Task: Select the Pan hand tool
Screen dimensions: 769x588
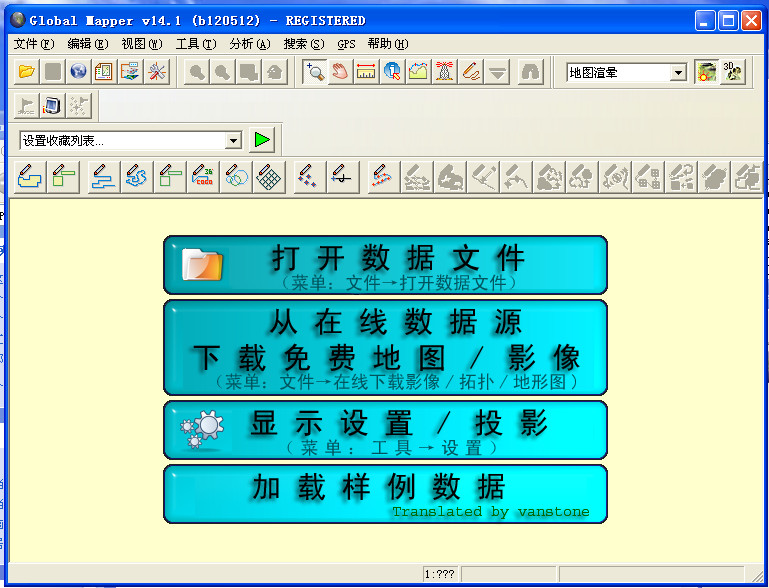Action: [x=340, y=72]
